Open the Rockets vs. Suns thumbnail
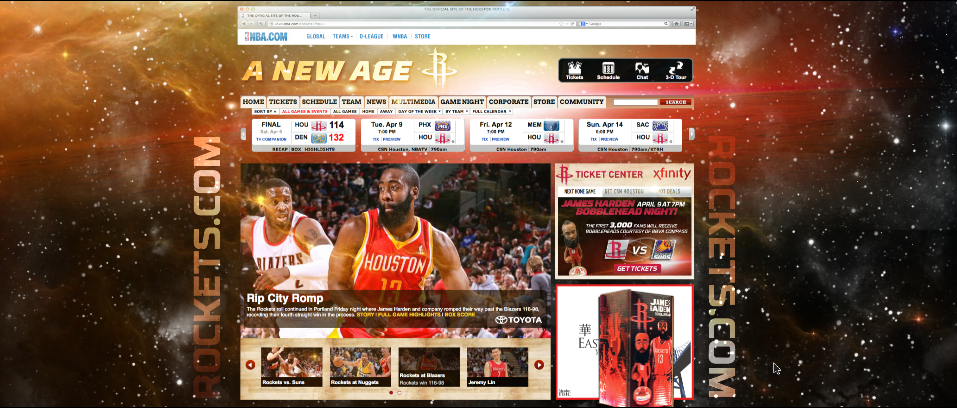Image resolution: width=957 pixels, height=408 pixels. coord(292,367)
